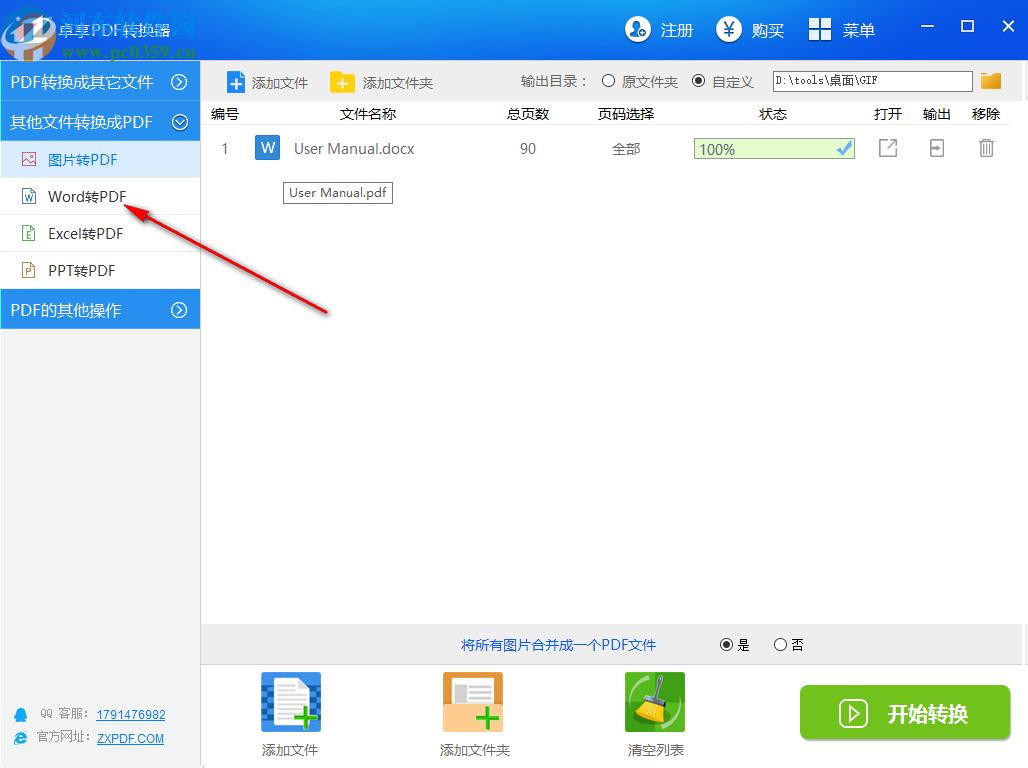Click the 编号 column header
Image resolution: width=1028 pixels, height=768 pixels.
click(x=225, y=114)
